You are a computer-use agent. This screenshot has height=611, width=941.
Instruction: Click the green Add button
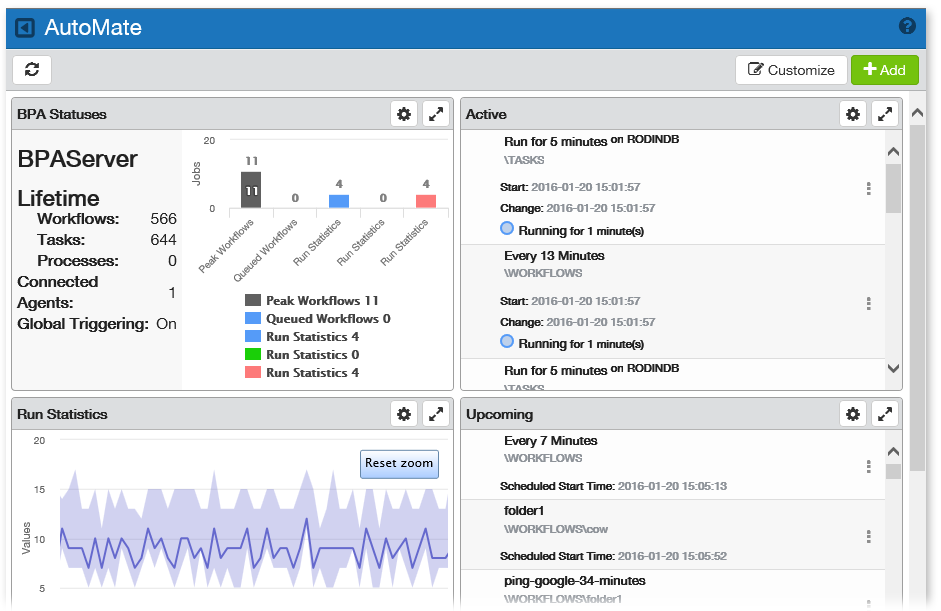(884, 70)
